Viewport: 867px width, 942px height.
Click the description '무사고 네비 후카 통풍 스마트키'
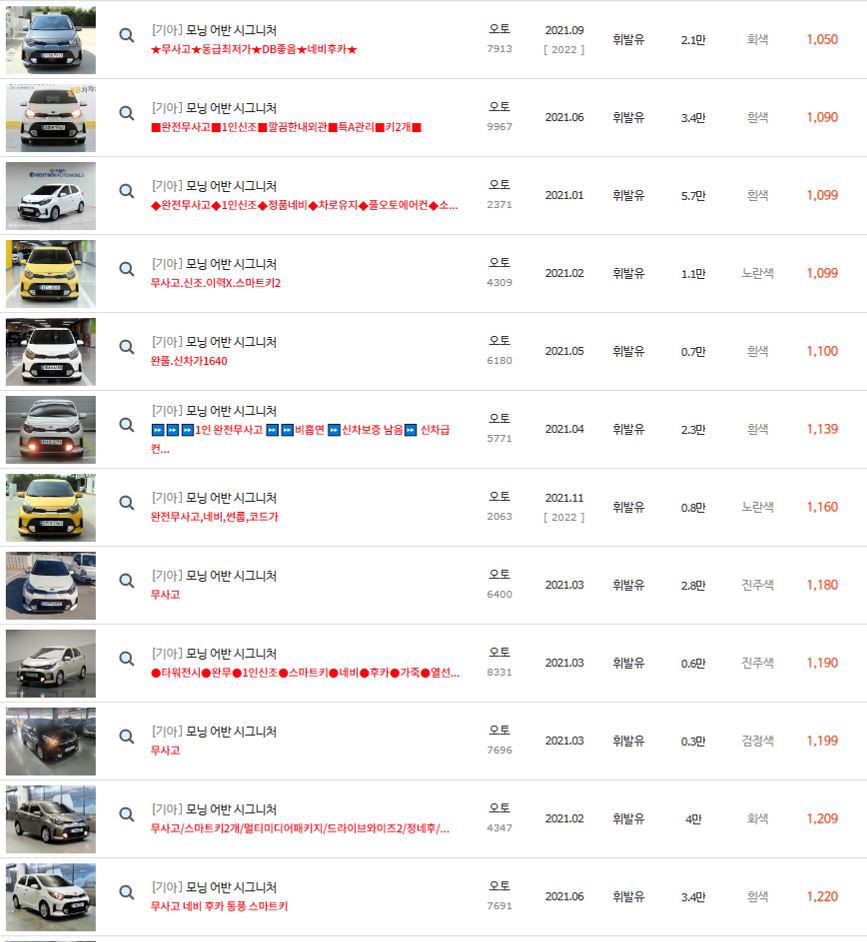tap(219, 906)
